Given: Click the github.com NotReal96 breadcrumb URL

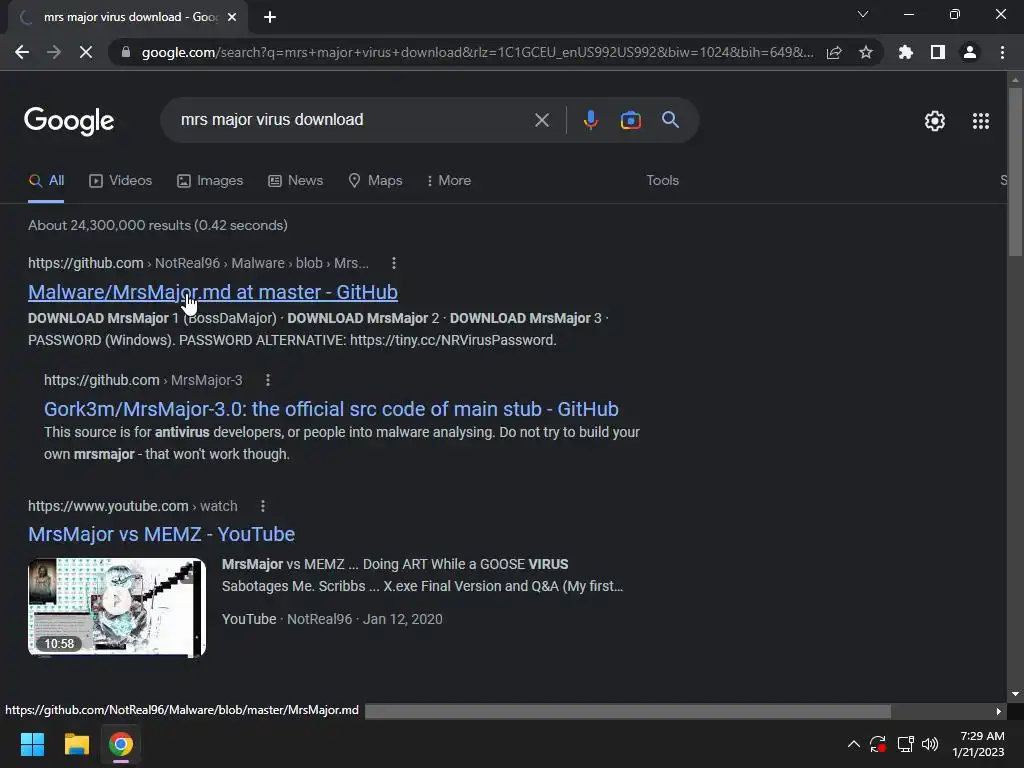Looking at the screenshot, I should (199, 263).
